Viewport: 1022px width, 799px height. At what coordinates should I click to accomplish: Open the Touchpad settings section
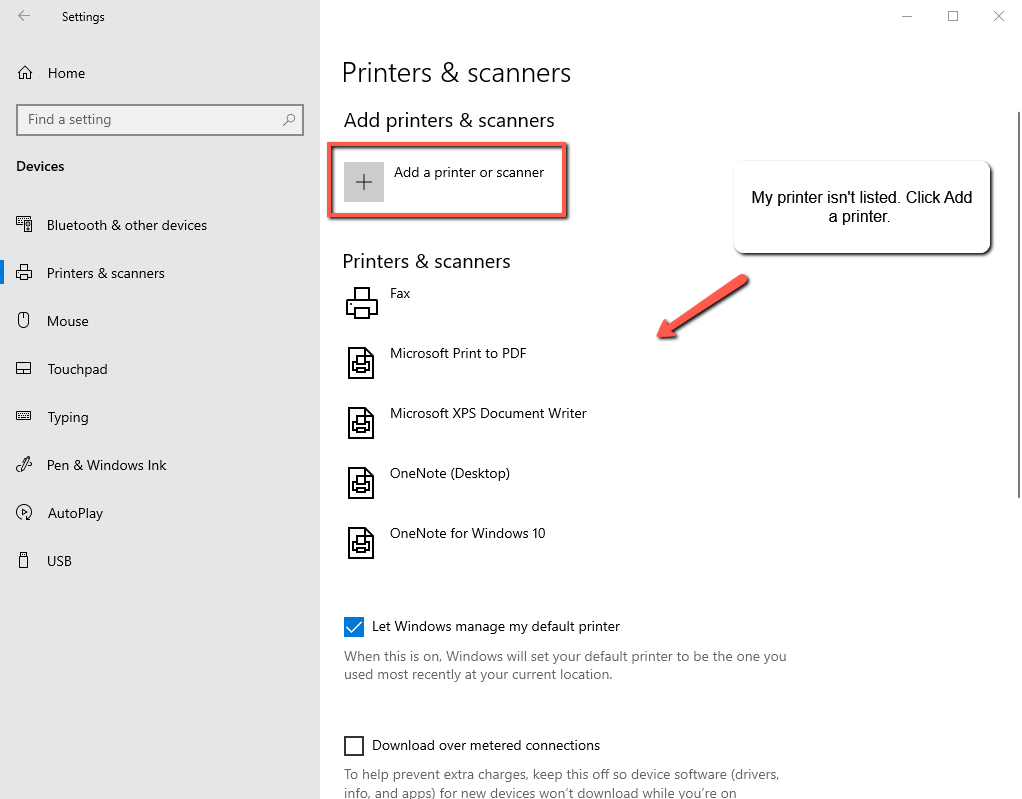point(77,369)
